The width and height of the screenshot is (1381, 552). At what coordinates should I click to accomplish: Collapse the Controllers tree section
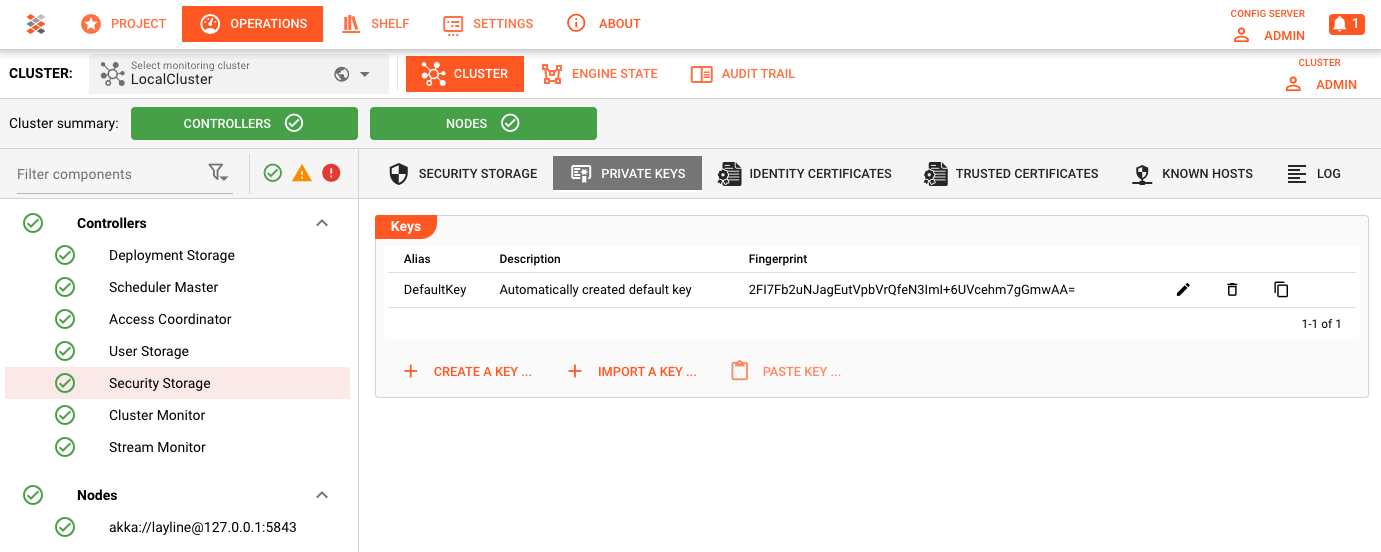pos(322,223)
